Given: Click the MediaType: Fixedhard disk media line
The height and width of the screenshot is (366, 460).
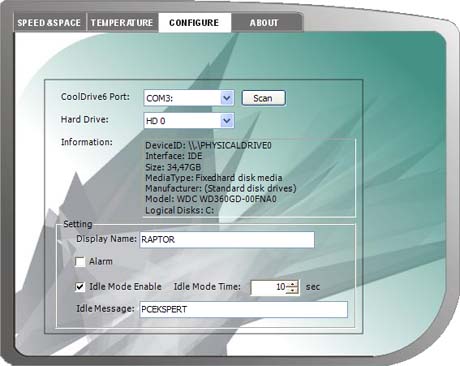Looking at the screenshot, I should [214, 178].
